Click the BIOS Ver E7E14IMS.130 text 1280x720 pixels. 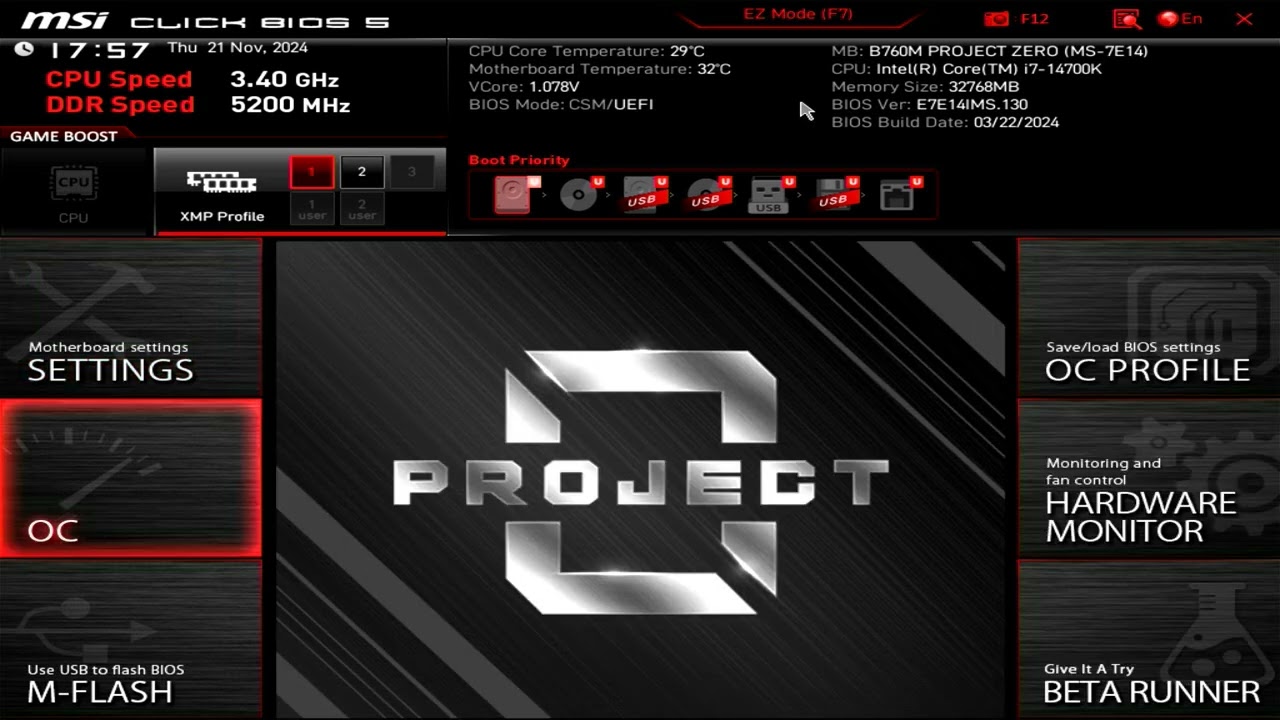929,104
